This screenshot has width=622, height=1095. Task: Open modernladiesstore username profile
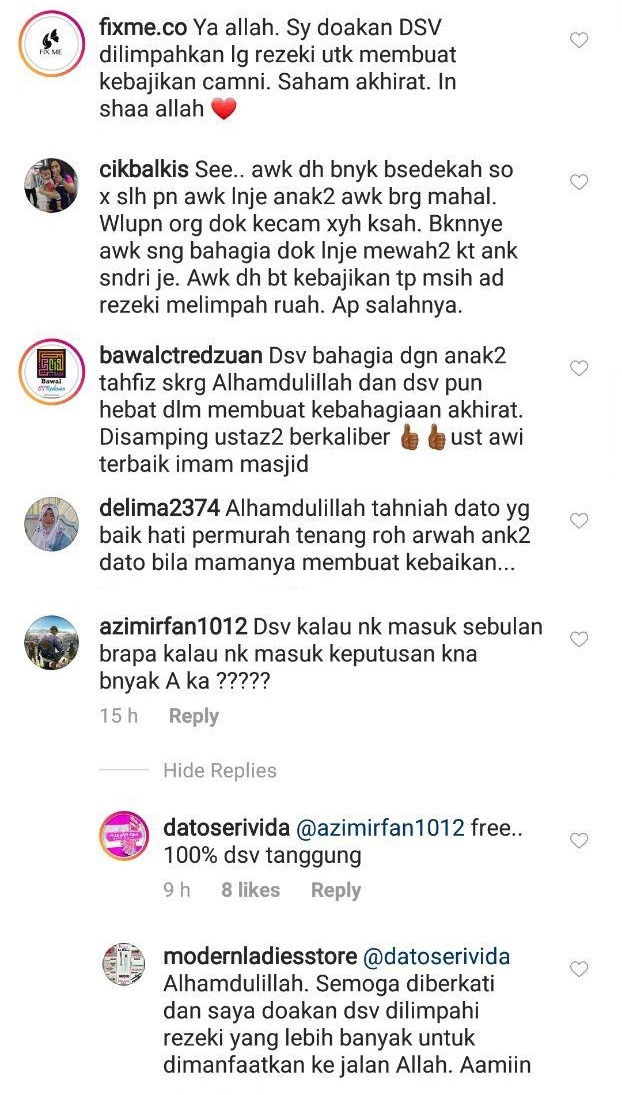(x=260, y=957)
